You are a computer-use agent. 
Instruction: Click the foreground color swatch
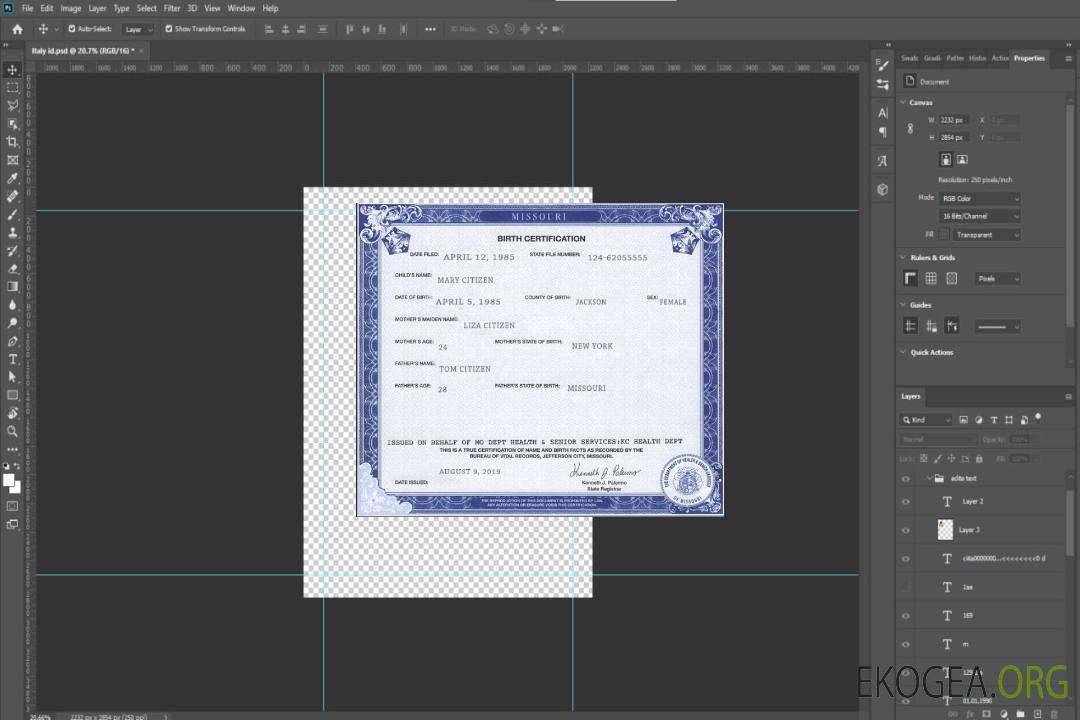click(x=8, y=481)
